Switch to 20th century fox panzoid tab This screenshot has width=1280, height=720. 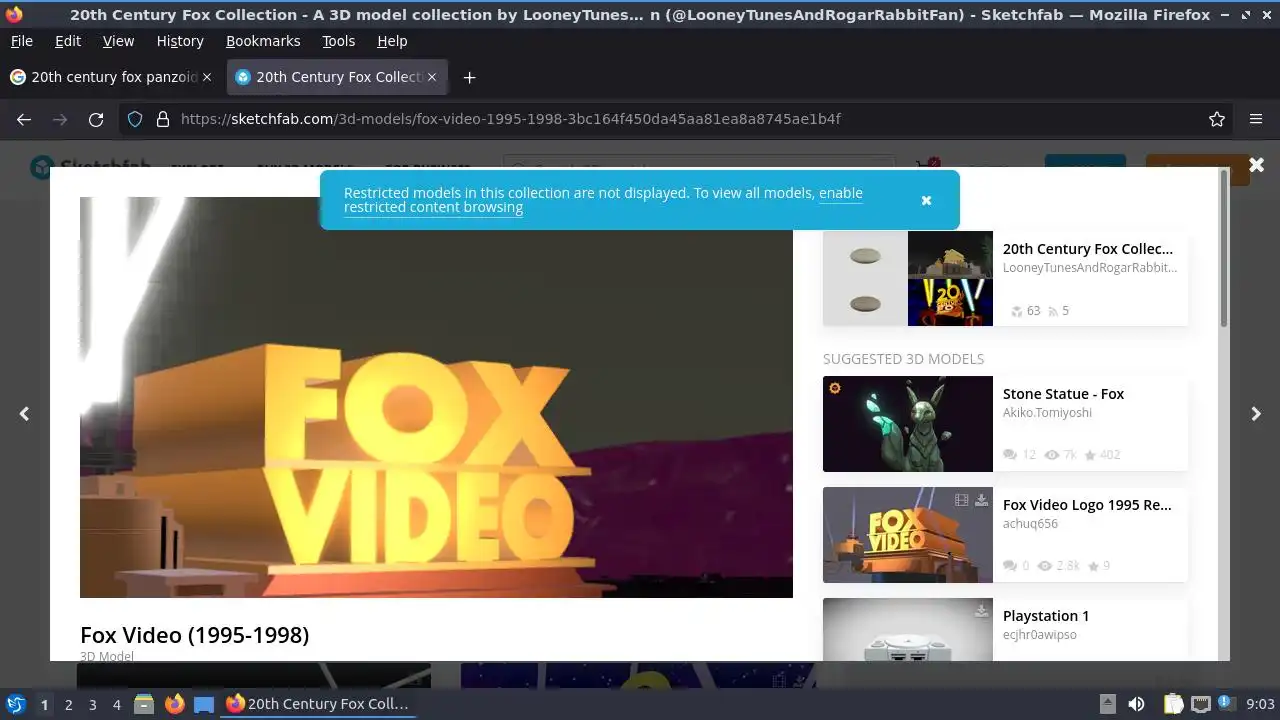click(110, 77)
